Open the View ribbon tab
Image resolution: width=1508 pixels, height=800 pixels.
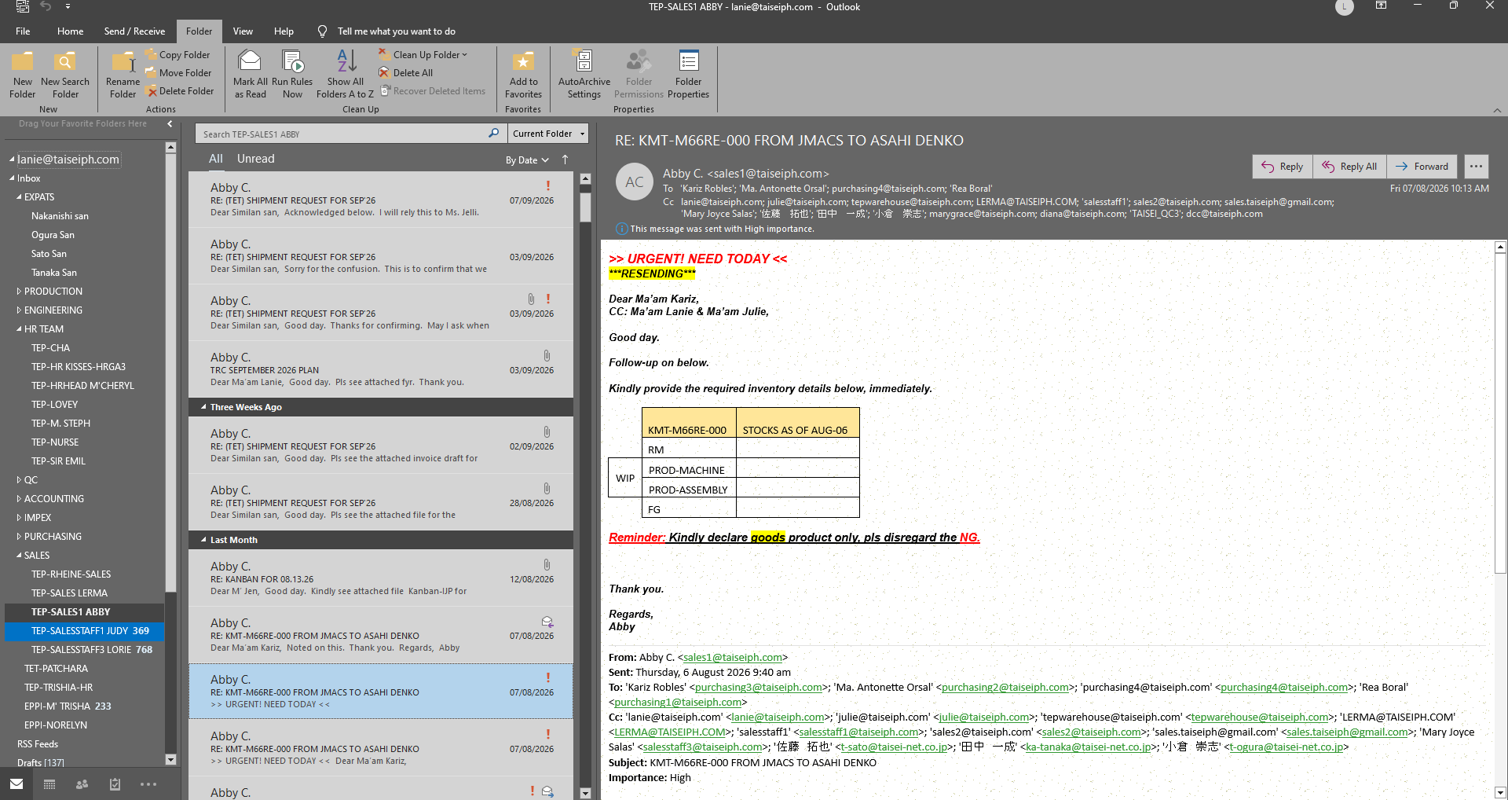243,31
